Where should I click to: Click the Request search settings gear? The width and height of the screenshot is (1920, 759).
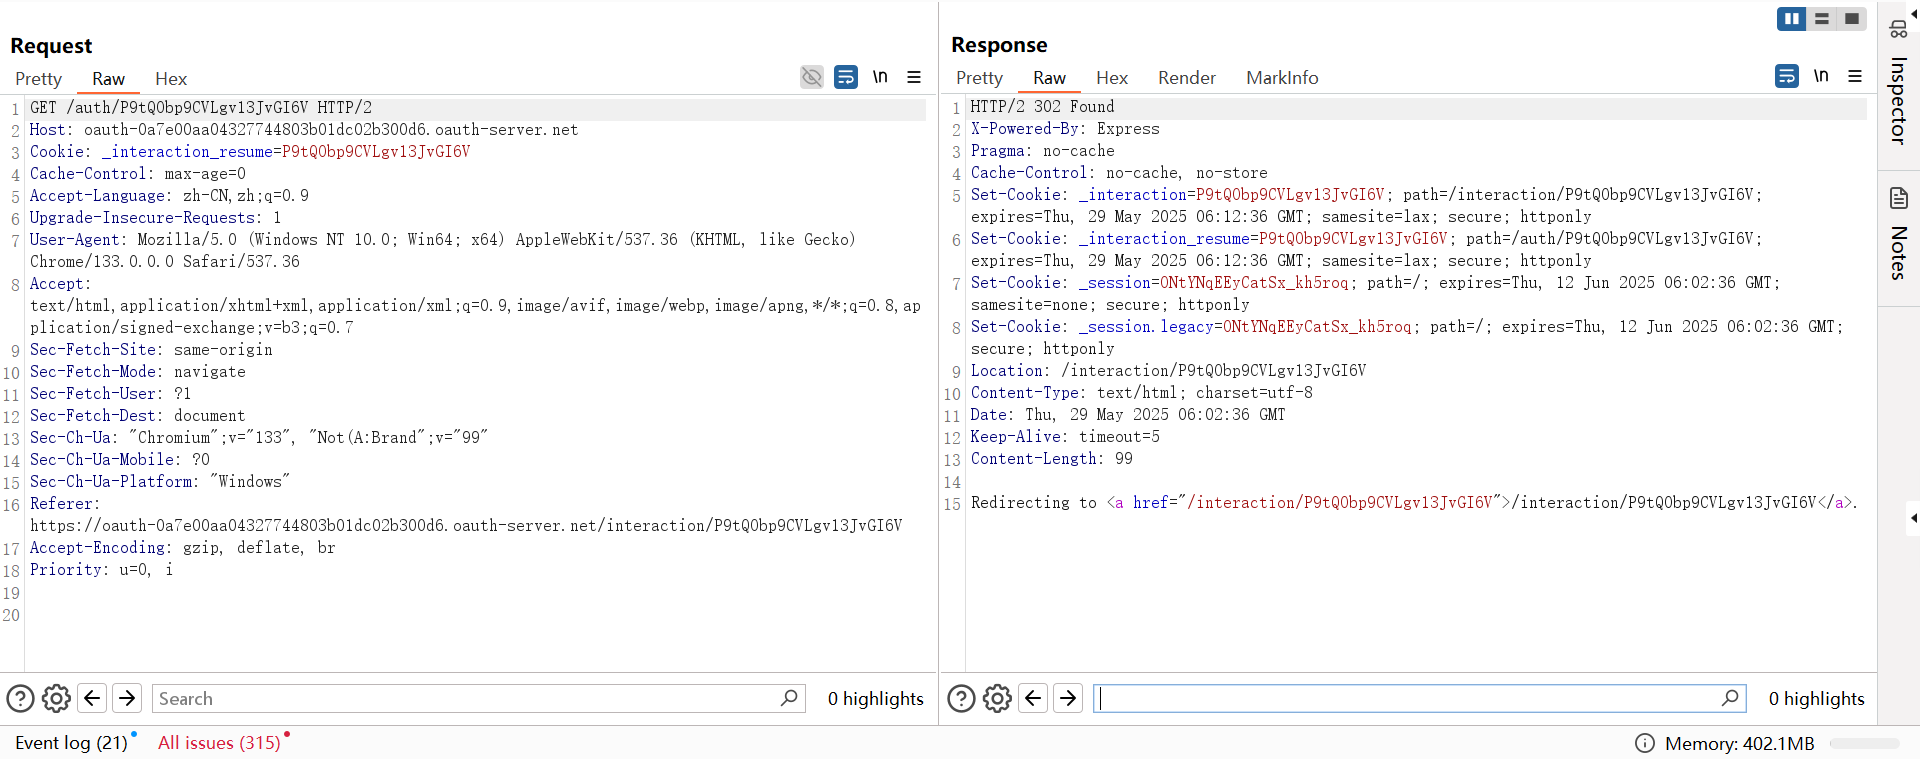(57, 698)
